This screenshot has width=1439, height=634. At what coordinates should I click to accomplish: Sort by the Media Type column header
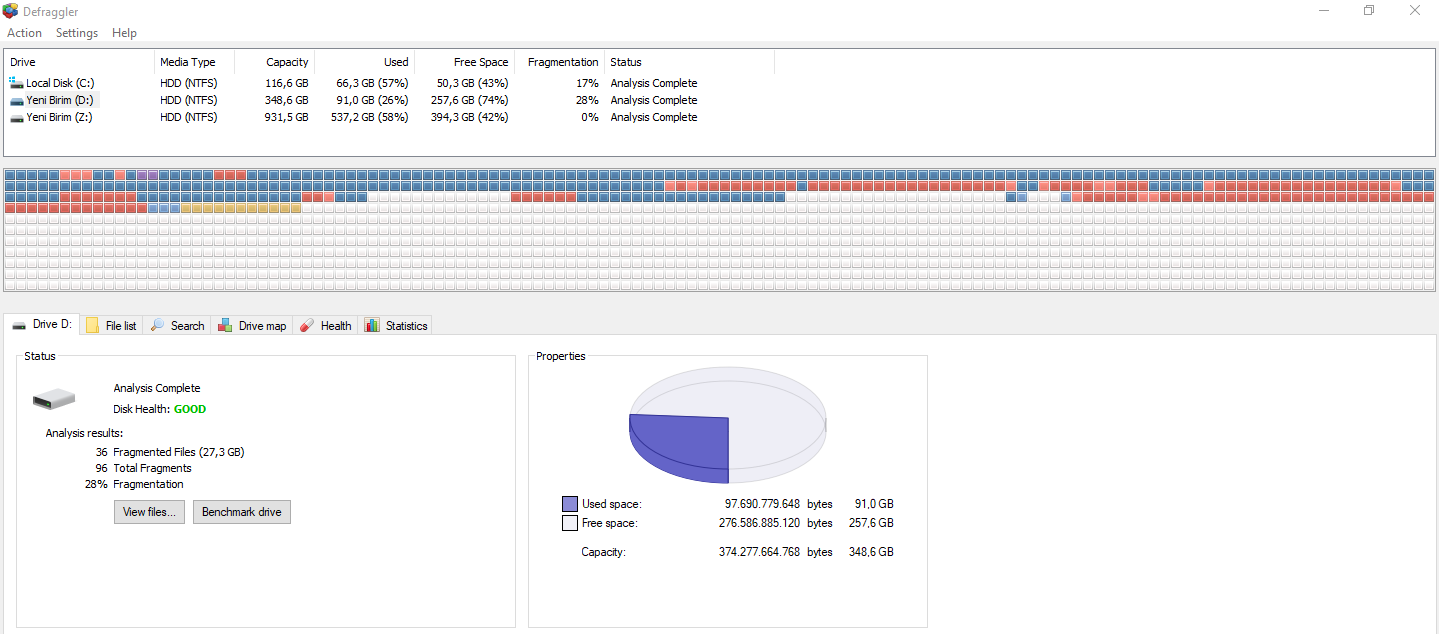(194, 62)
